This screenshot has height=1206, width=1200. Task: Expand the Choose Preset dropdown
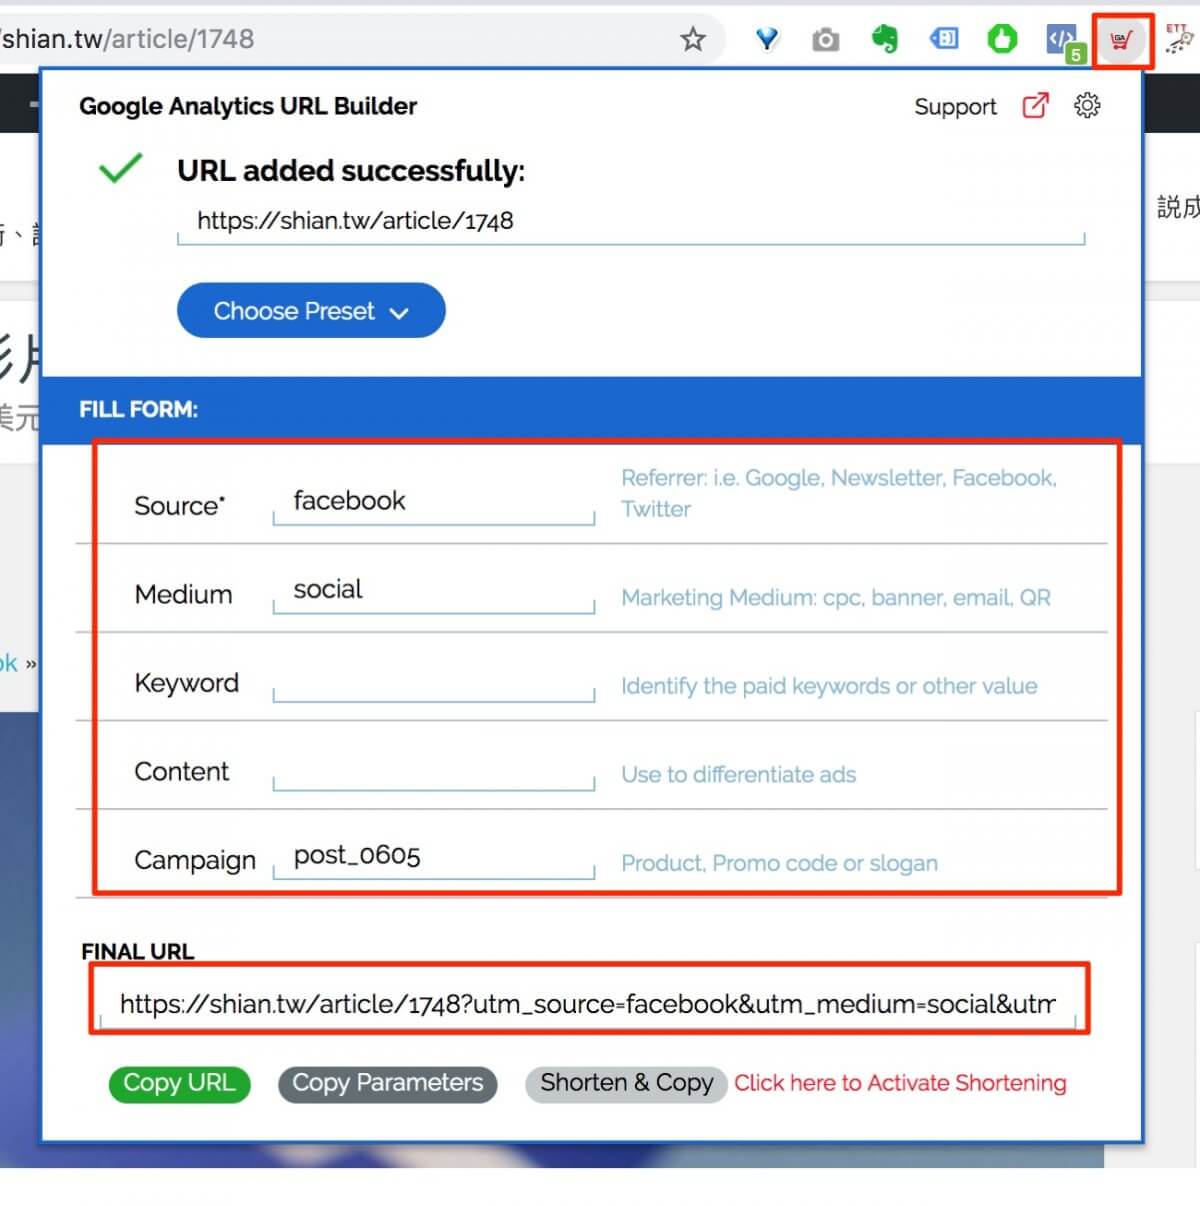[x=311, y=311]
